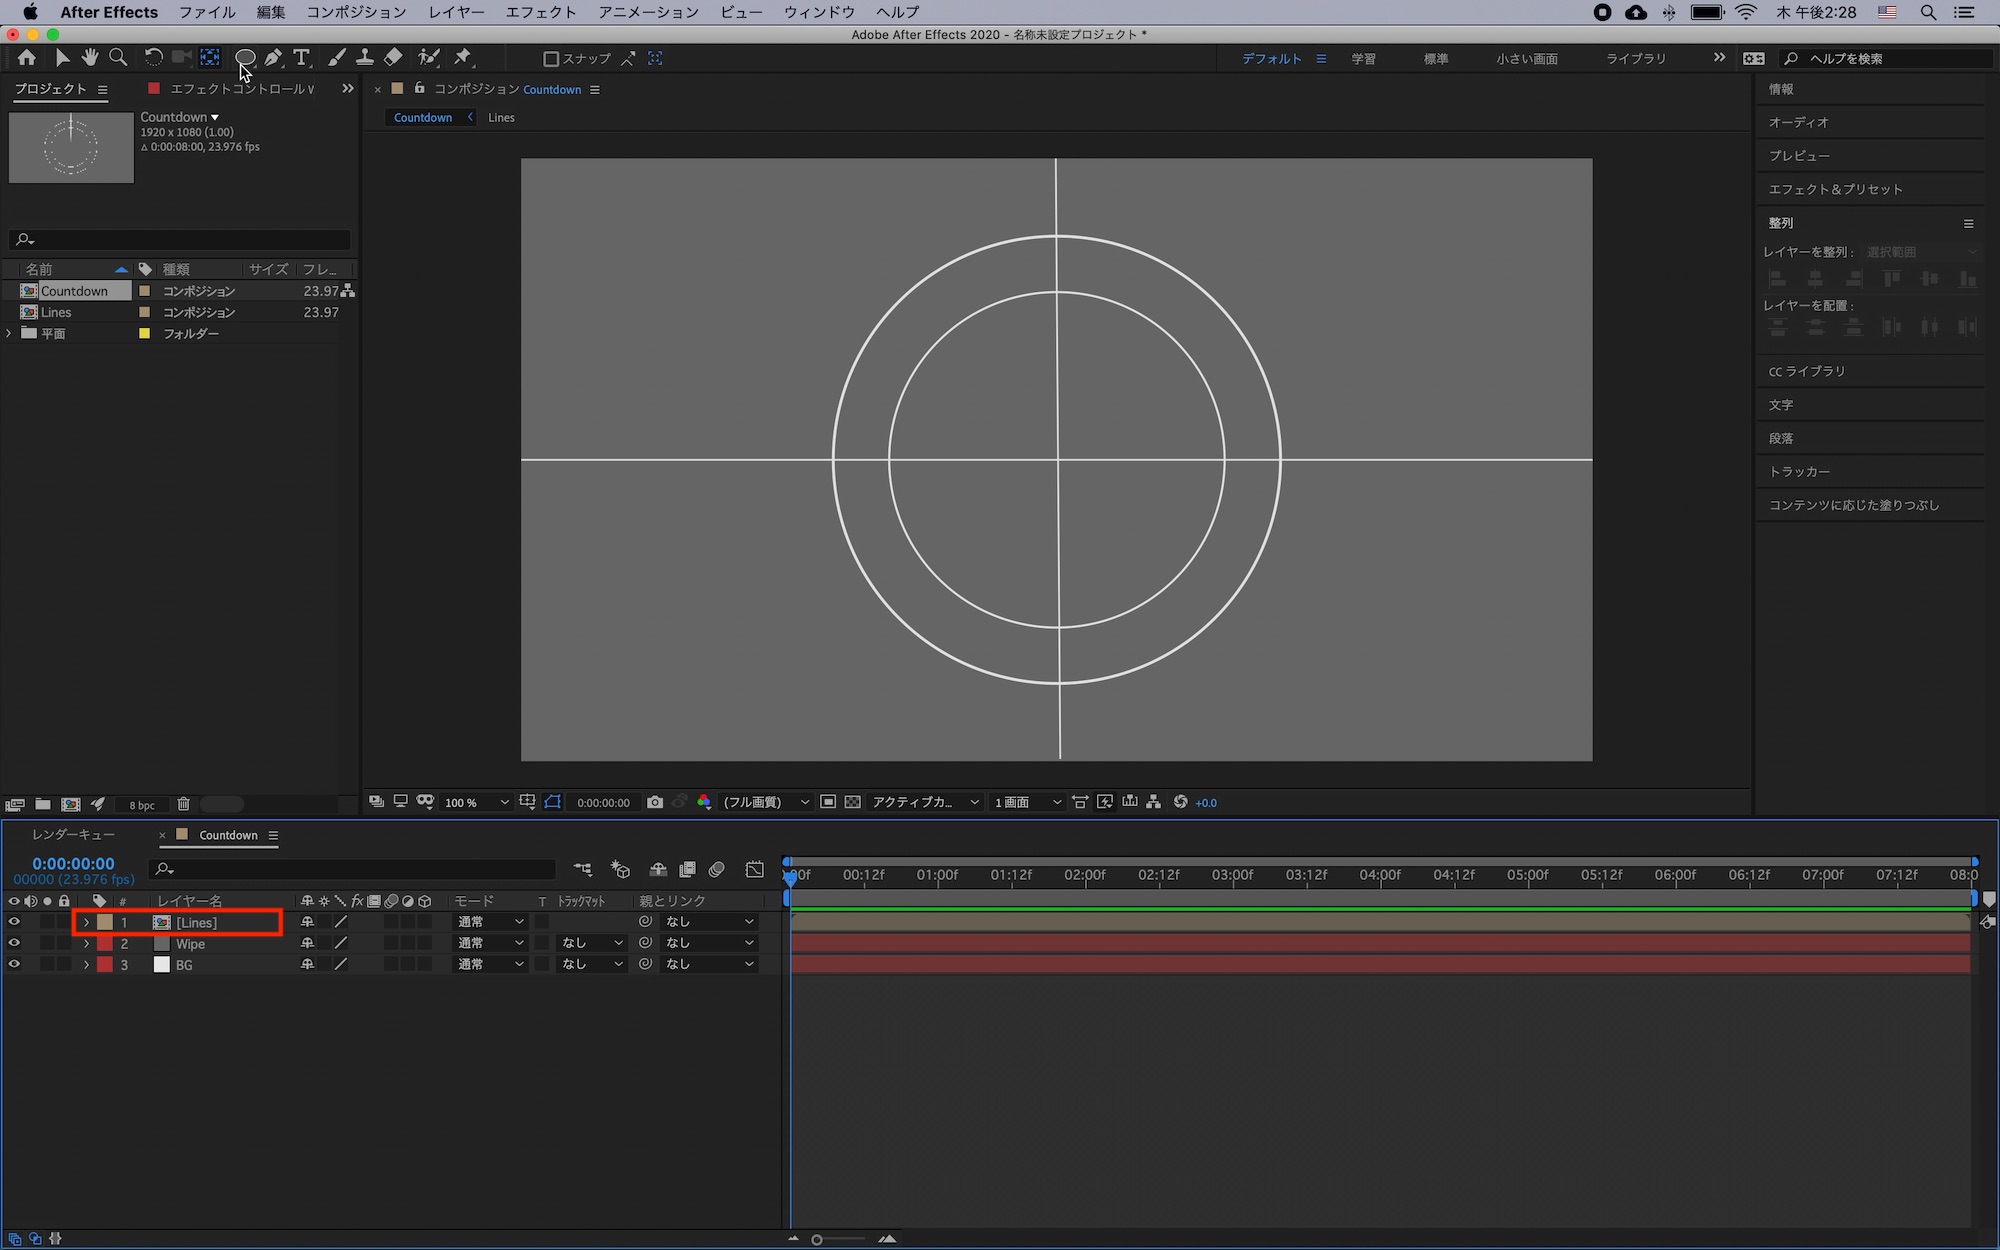Switch to the レンダーキュー tab
The image size is (2000, 1250).
click(x=73, y=835)
